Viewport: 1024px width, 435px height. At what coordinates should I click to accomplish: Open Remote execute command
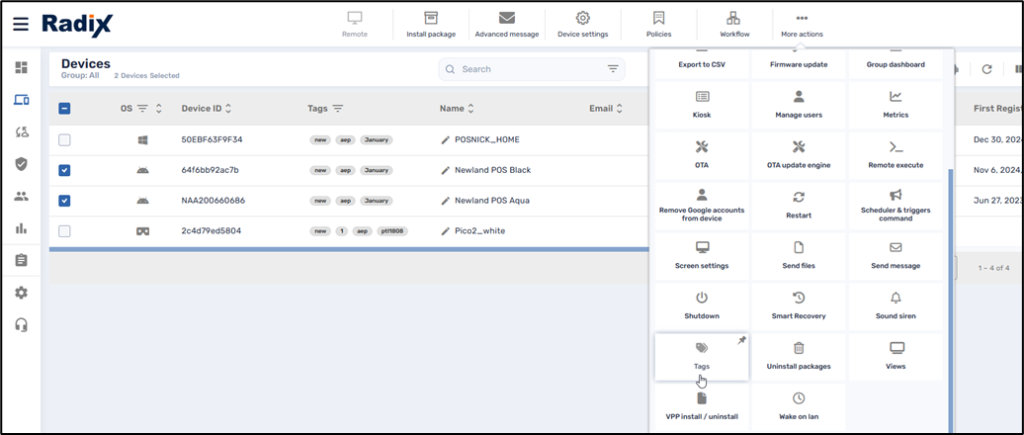tap(895, 154)
